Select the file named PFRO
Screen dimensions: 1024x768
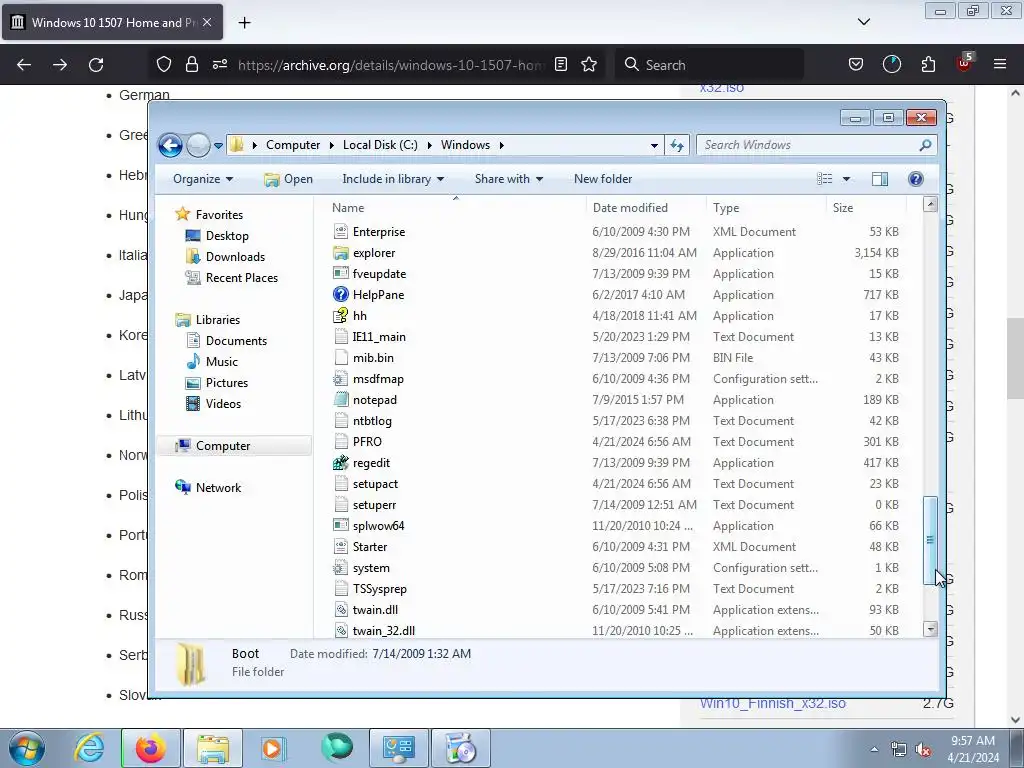tap(367, 442)
